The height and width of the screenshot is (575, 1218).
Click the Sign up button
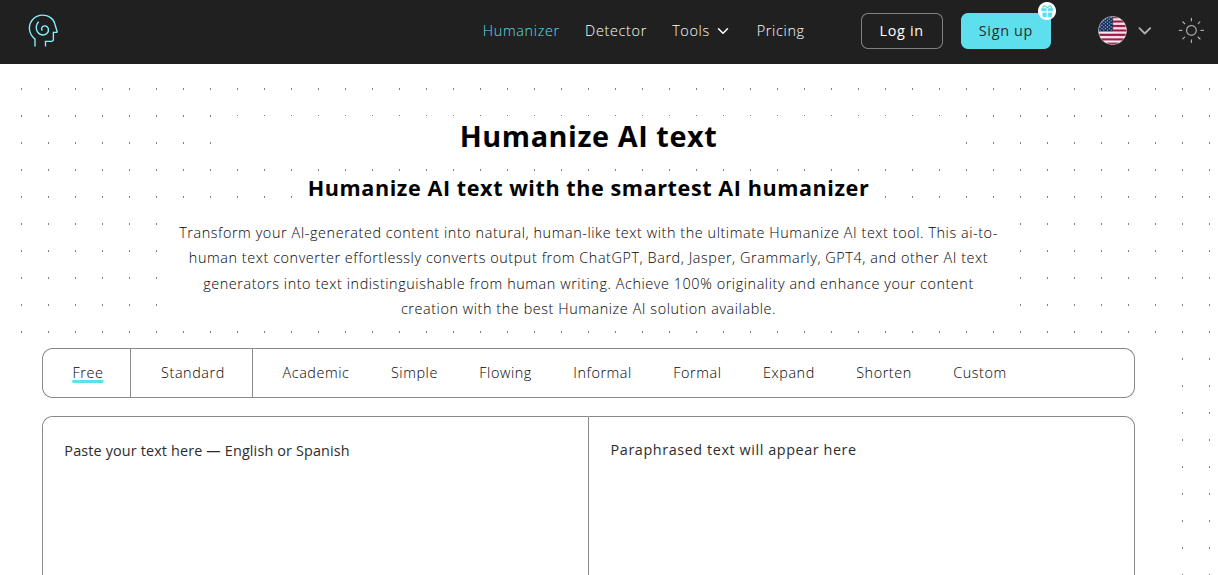(x=1005, y=31)
